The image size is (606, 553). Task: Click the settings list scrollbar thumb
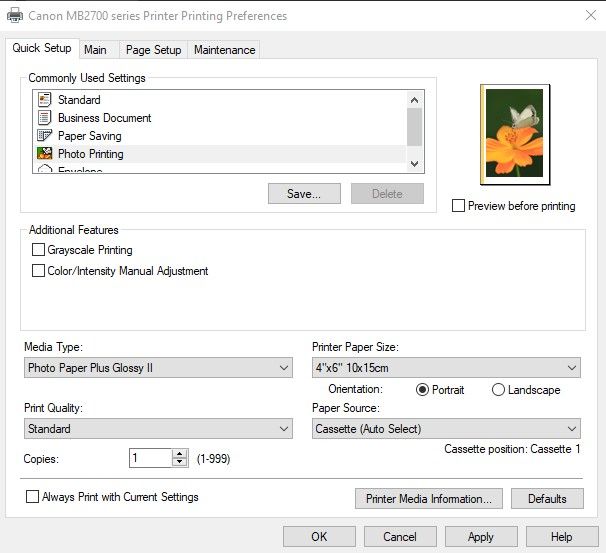(x=414, y=127)
